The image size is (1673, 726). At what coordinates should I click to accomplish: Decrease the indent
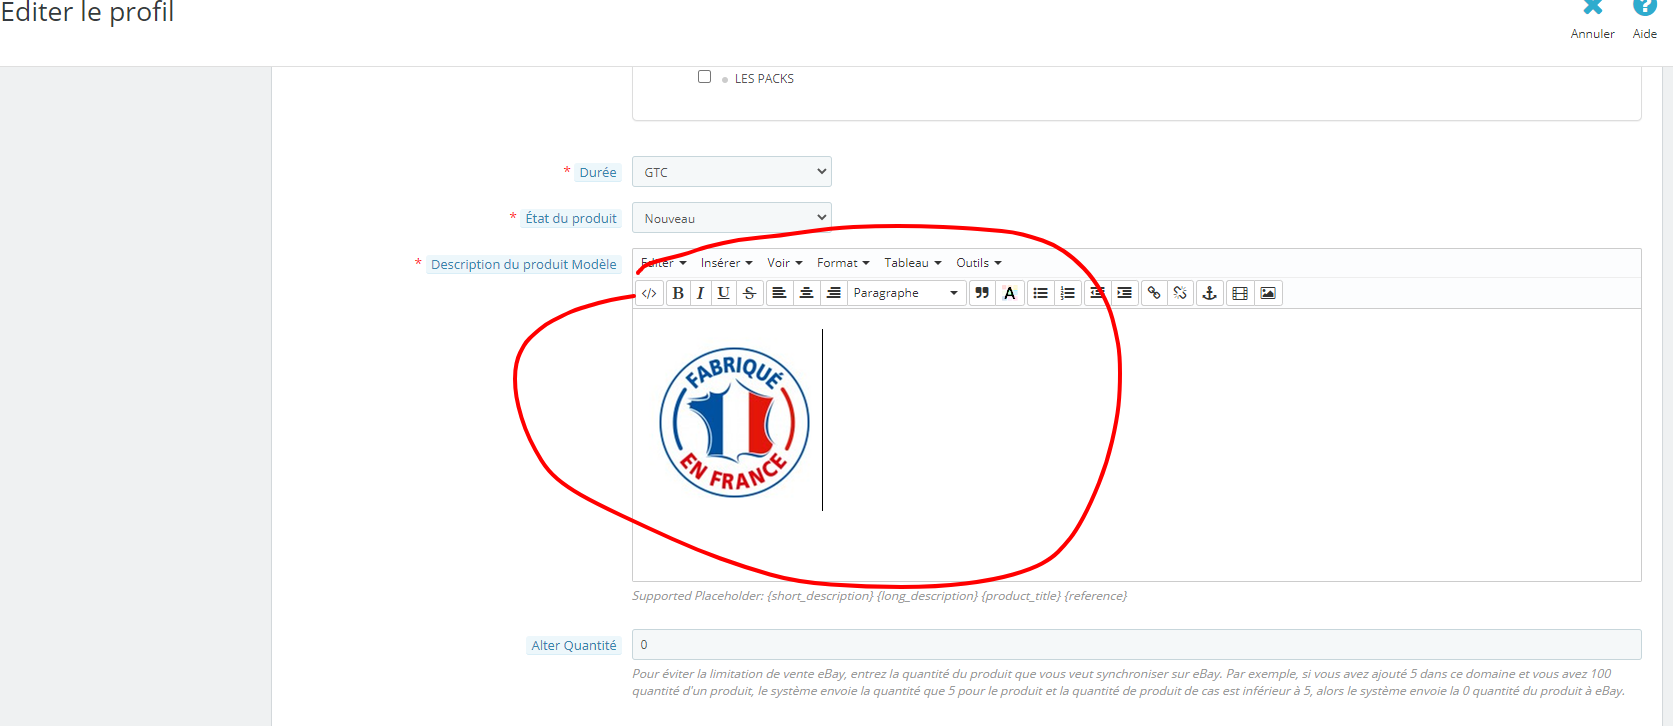pyautogui.click(x=1097, y=293)
